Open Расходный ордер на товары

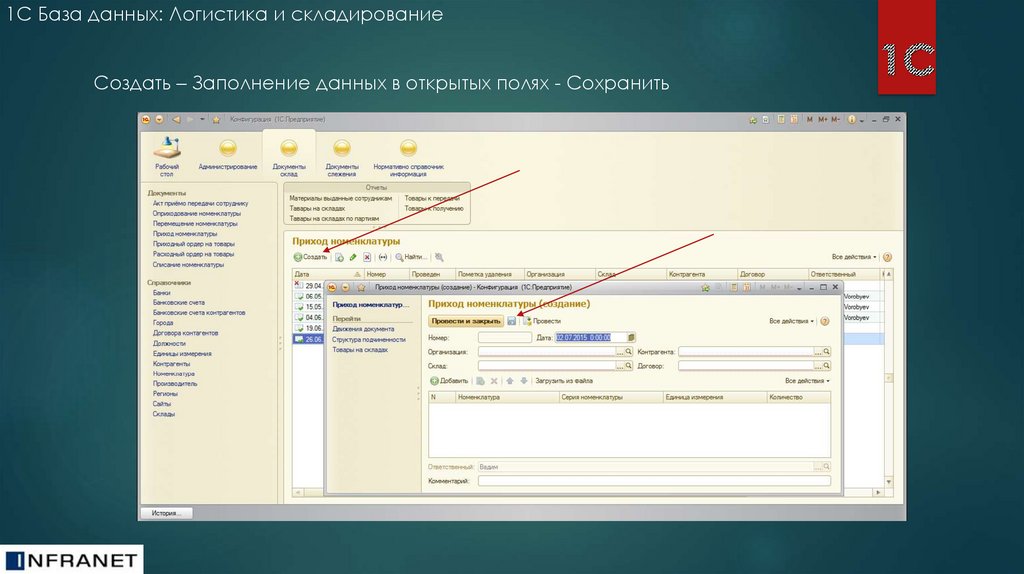(x=193, y=254)
